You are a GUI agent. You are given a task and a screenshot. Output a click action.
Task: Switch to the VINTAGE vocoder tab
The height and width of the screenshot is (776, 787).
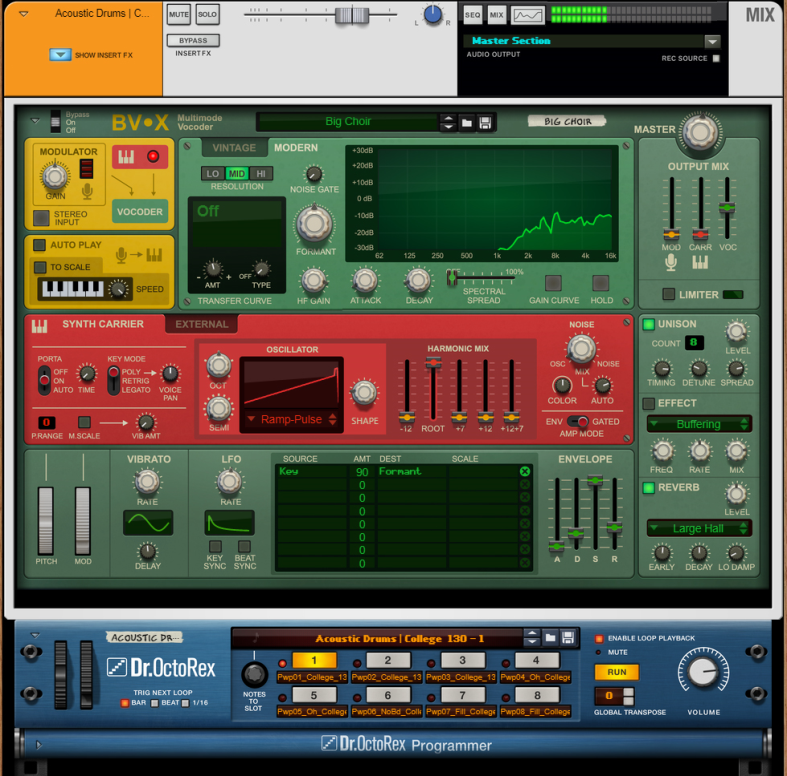[234, 148]
